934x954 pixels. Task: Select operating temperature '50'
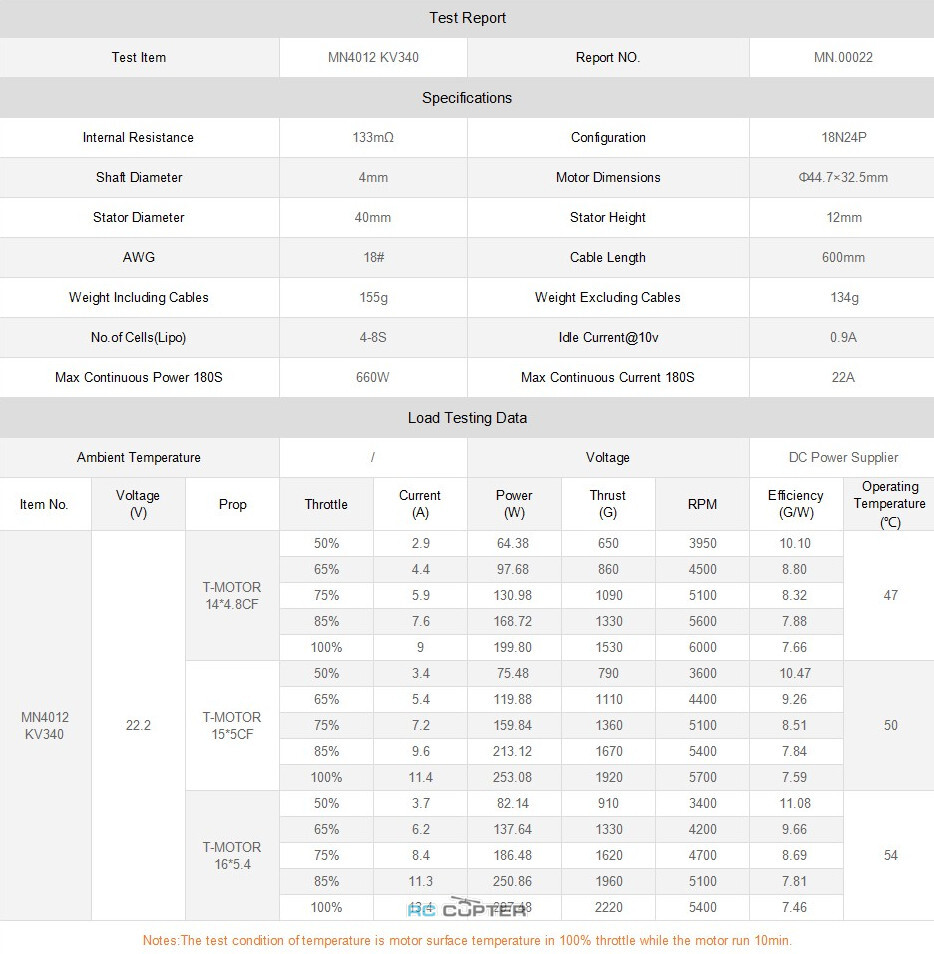[890, 726]
